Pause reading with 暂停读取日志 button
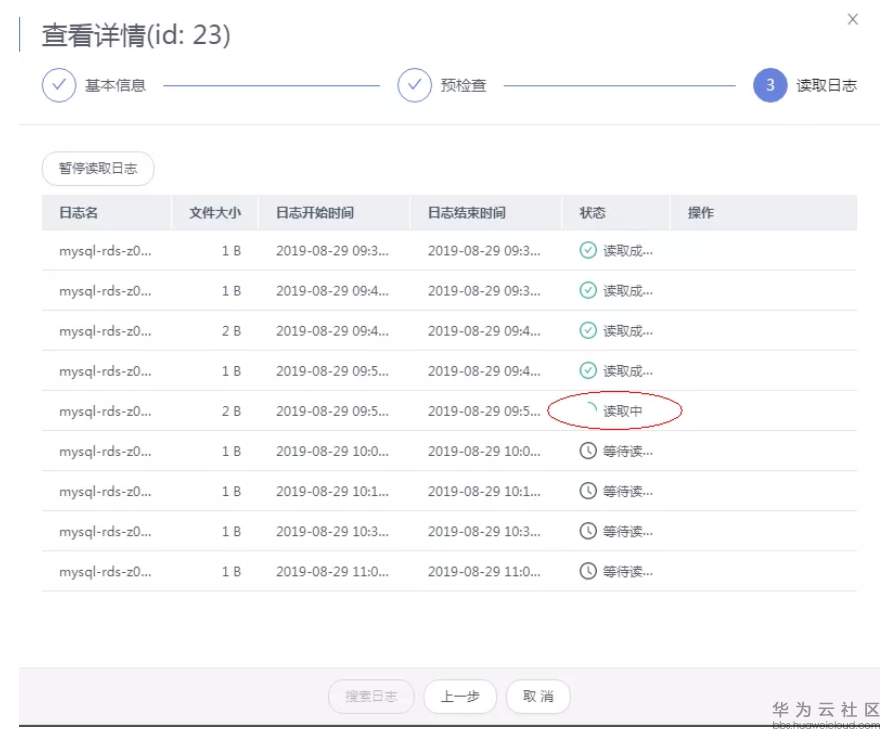This screenshot has width=894, height=740. coord(98,168)
